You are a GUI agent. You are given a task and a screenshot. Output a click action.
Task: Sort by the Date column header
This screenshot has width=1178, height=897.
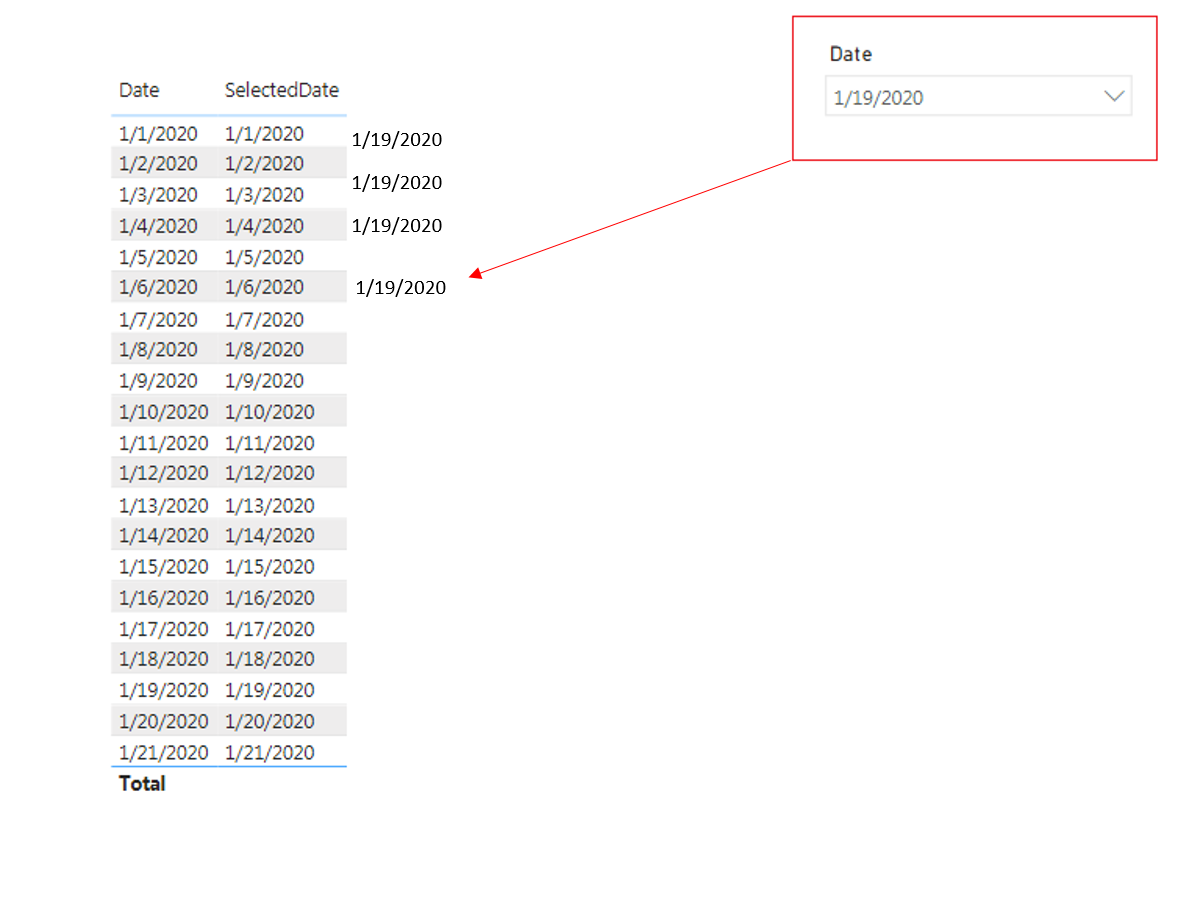point(139,90)
